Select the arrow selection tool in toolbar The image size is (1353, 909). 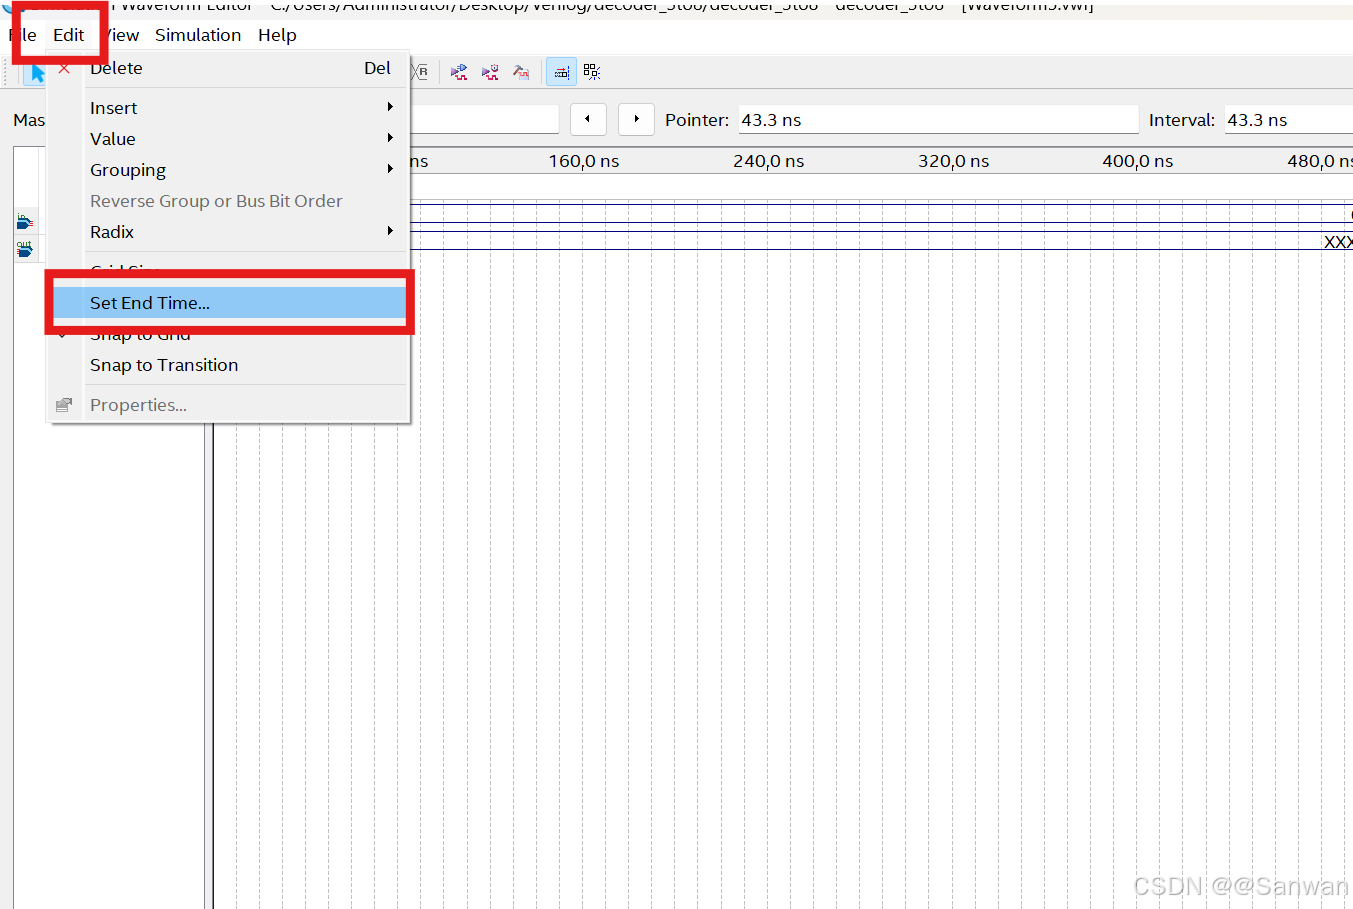[37, 73]
